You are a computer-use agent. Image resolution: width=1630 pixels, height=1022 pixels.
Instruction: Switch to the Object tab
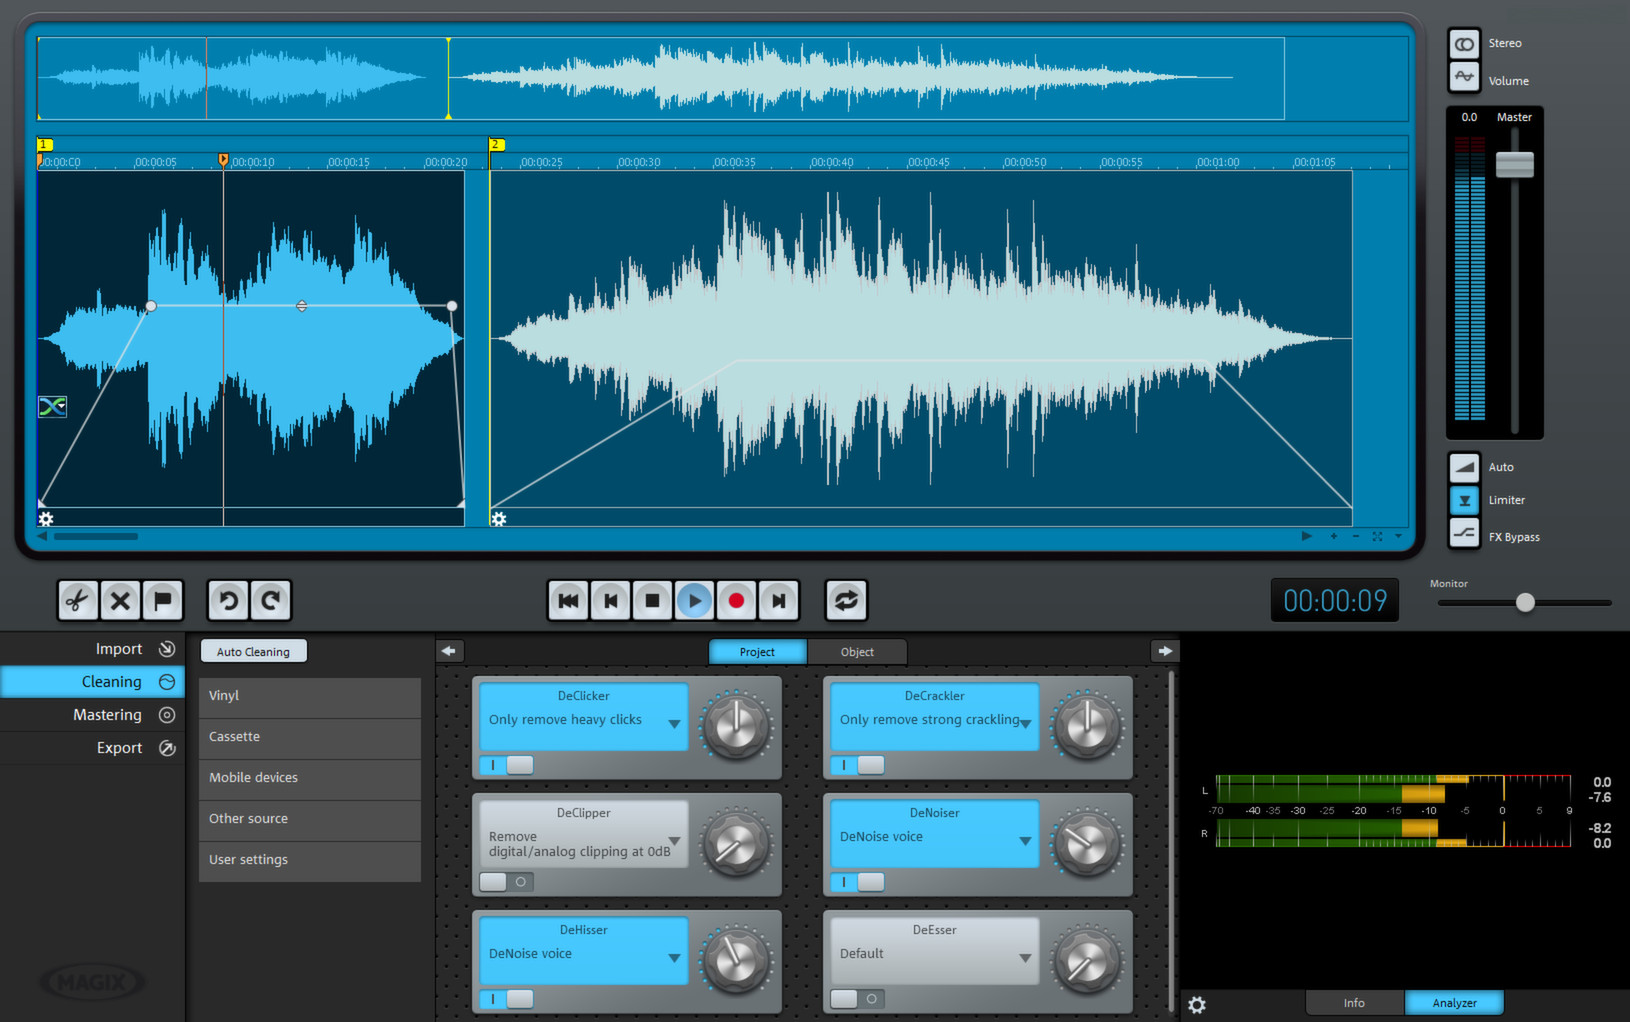point(857,652)
